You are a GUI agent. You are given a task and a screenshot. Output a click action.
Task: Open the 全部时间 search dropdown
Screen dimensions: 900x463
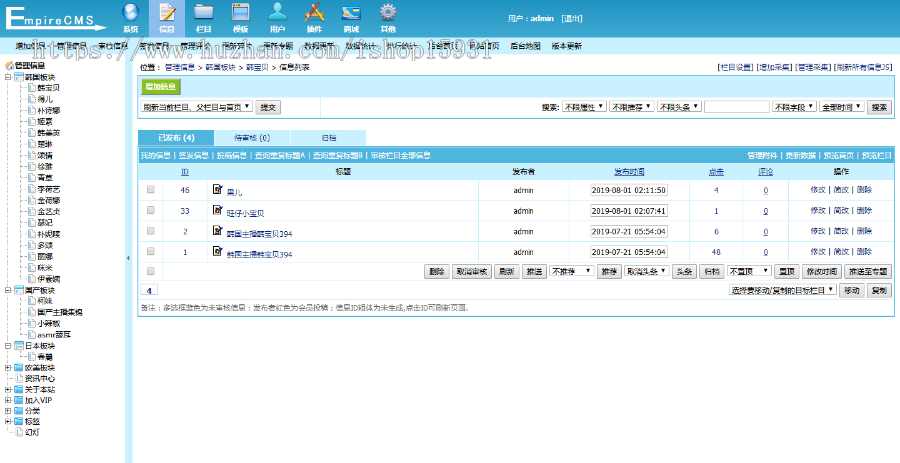pyautogui.click(x=842, y=107)
